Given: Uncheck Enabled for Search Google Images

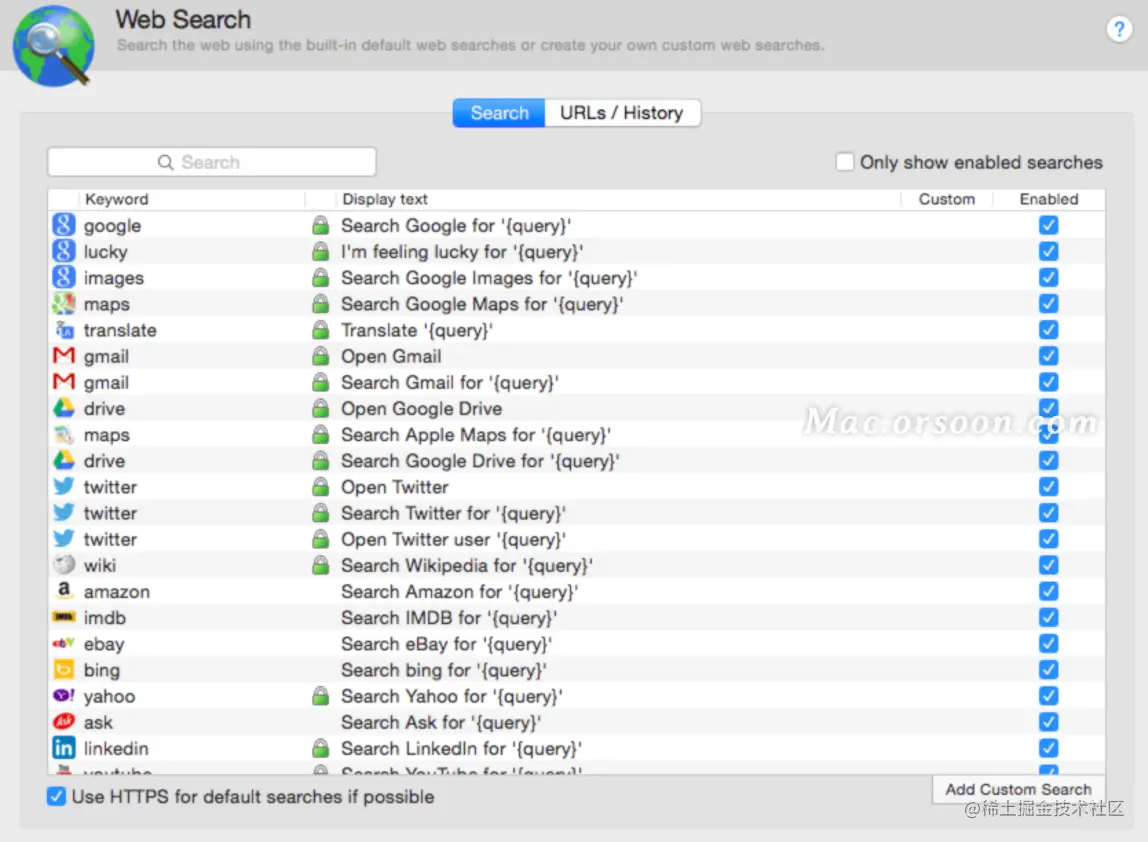Looking at the screenshot, I should point(1048,277).
